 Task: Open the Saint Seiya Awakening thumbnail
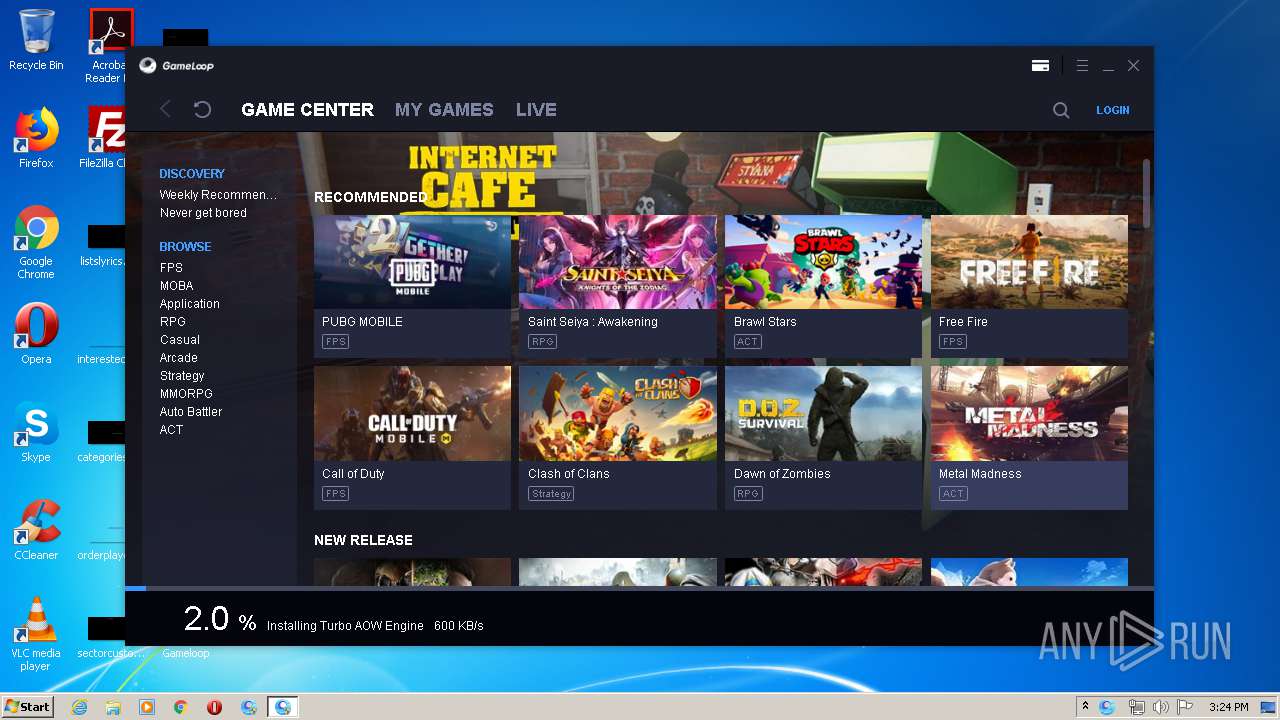[x=618, y=262]
